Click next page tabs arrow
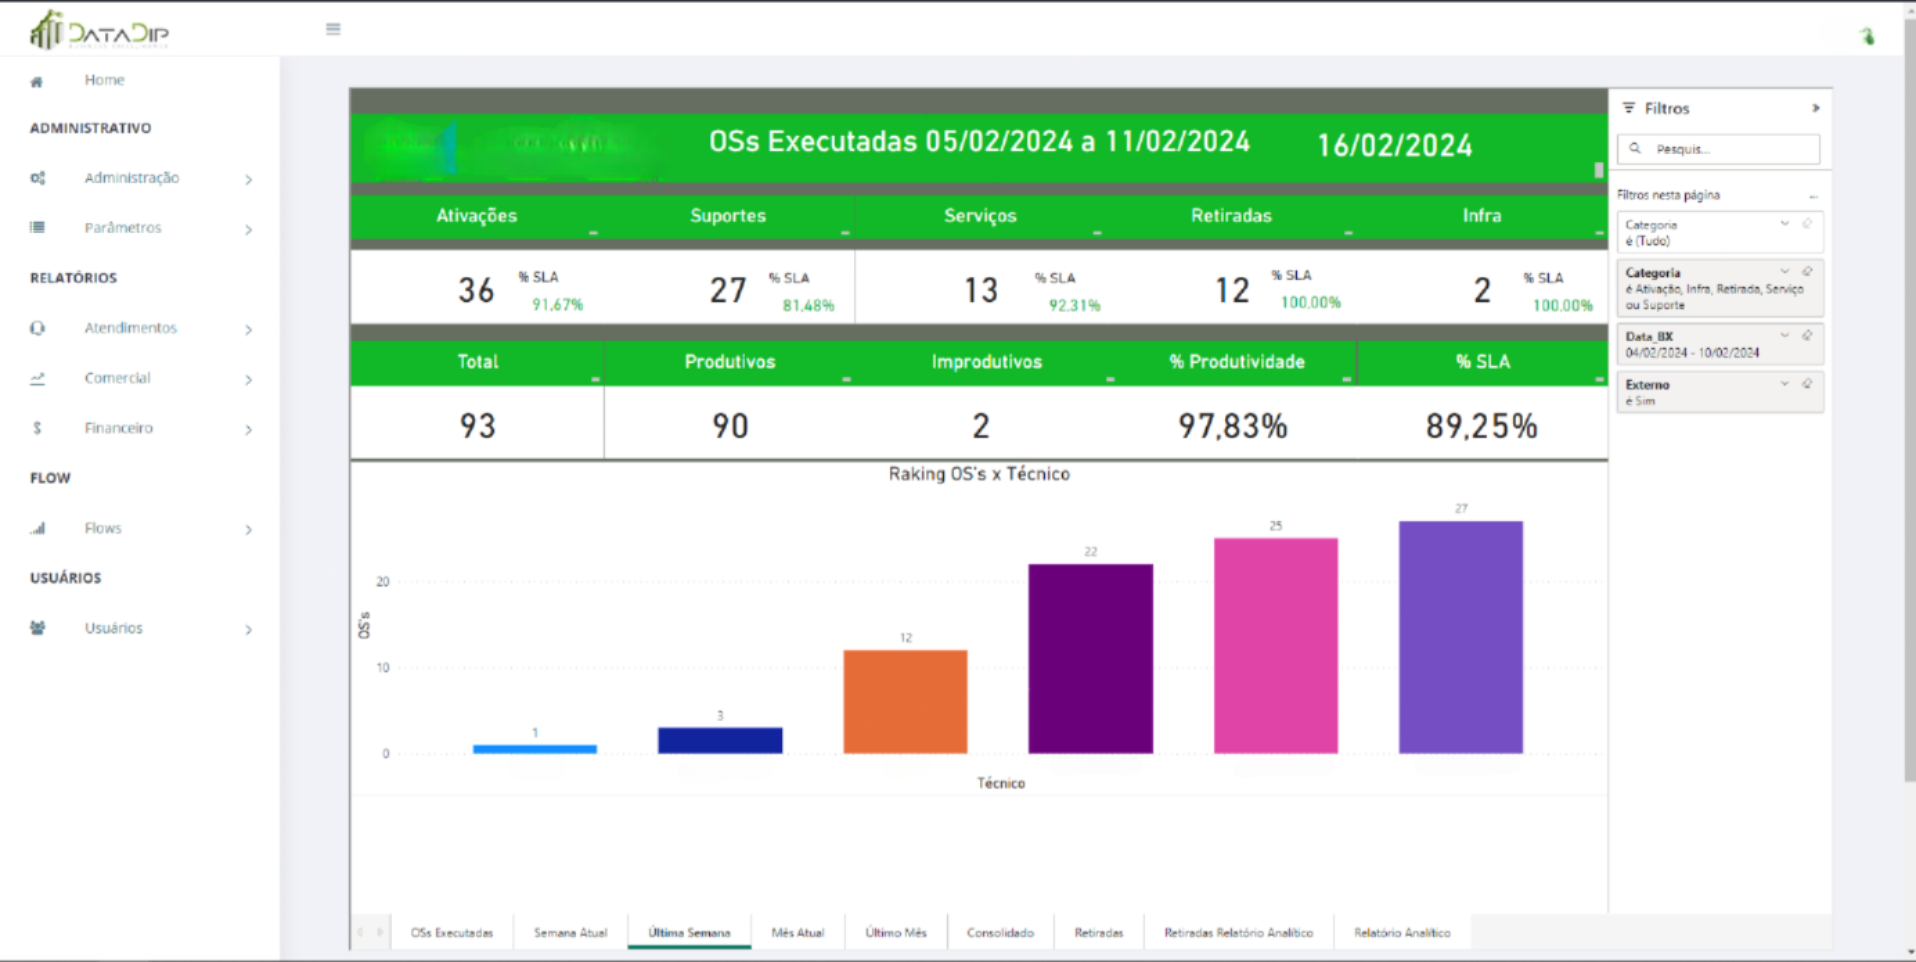 [380, 932]
